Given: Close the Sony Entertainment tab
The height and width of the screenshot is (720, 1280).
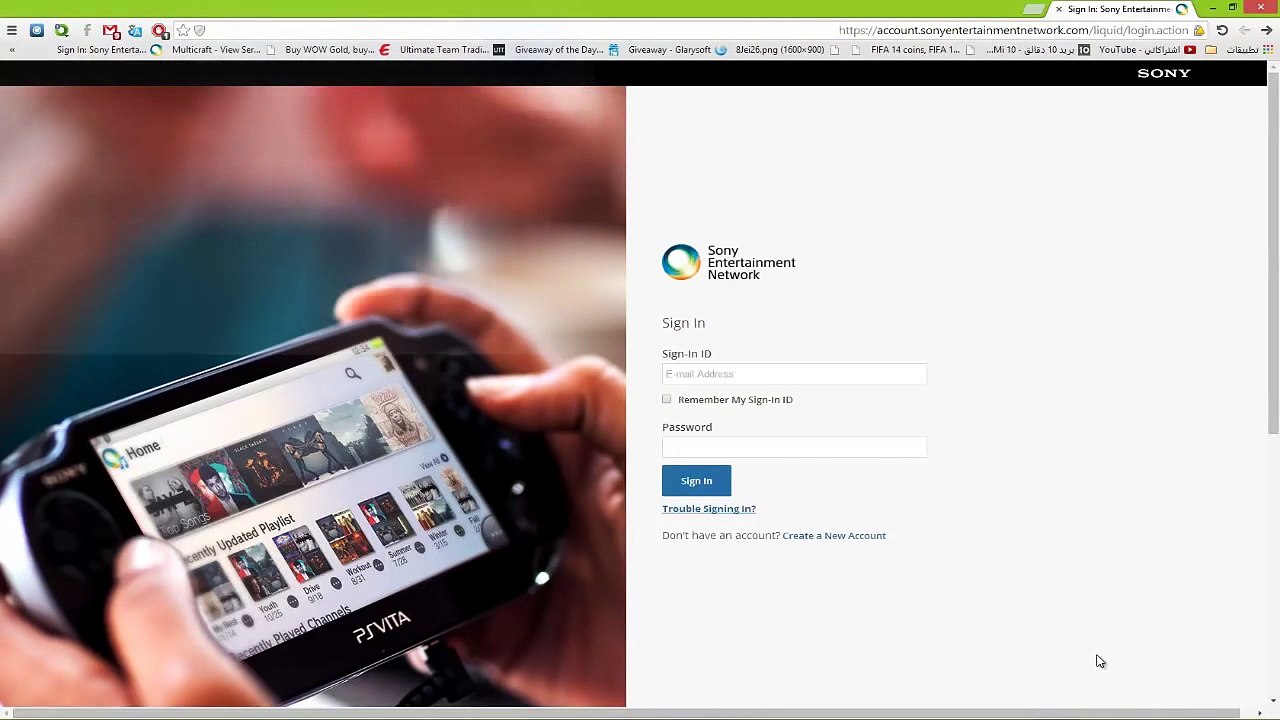Looking at the screenshot, I should click(x=1059, y=9).
